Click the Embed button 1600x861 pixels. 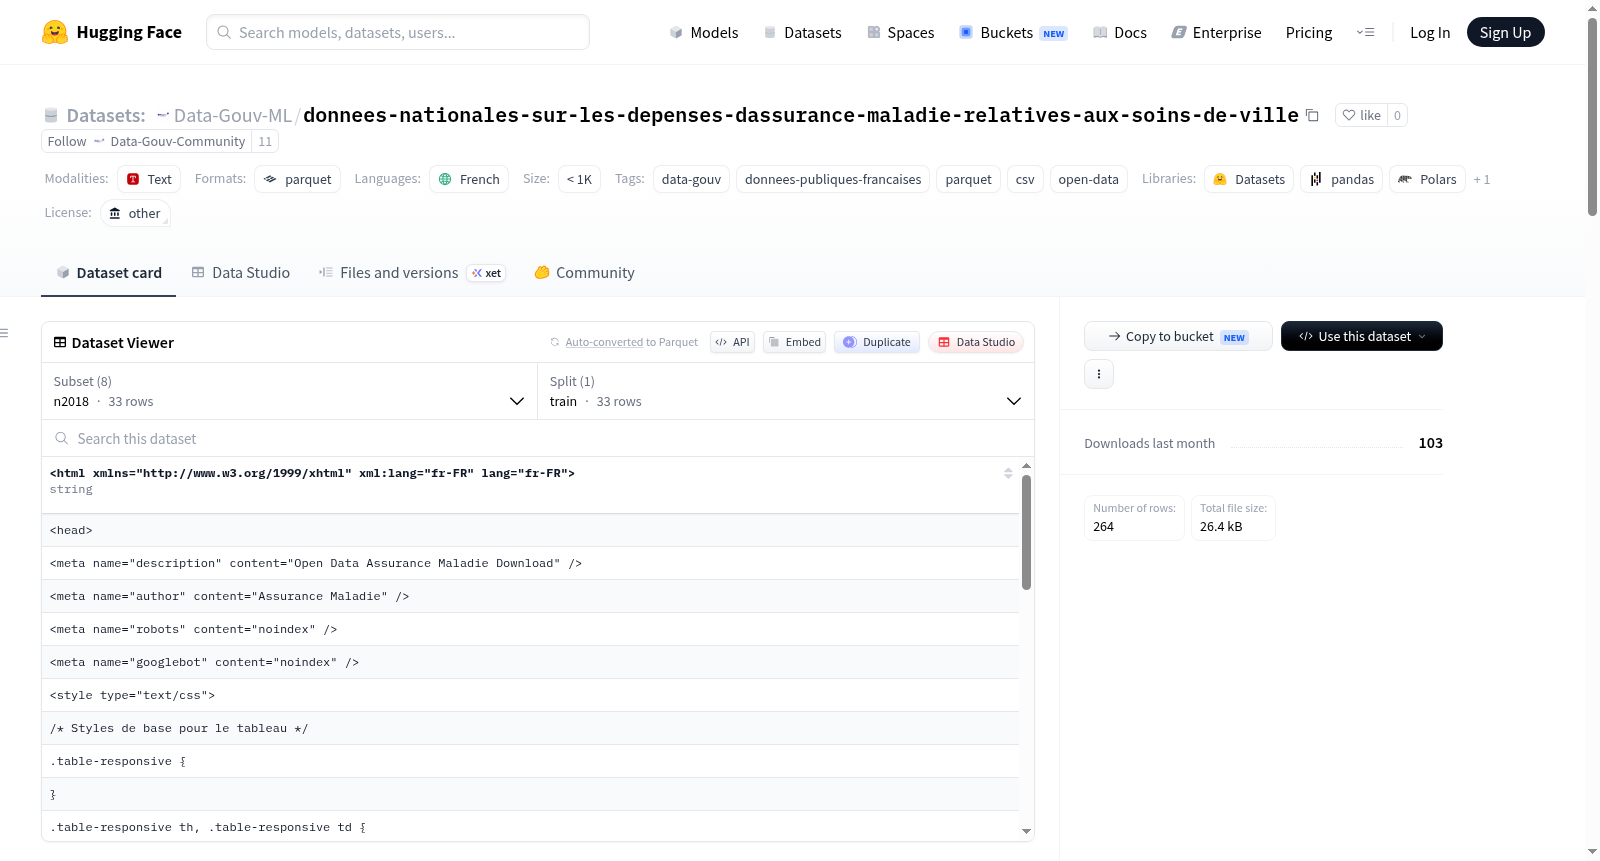[x=795, y=342]
